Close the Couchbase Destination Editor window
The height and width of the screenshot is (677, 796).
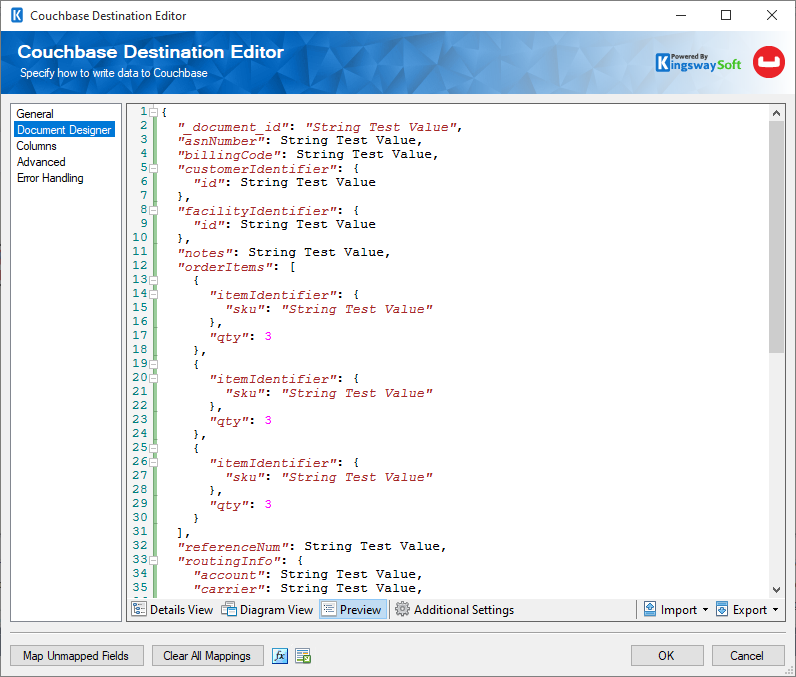pos(772,15)
